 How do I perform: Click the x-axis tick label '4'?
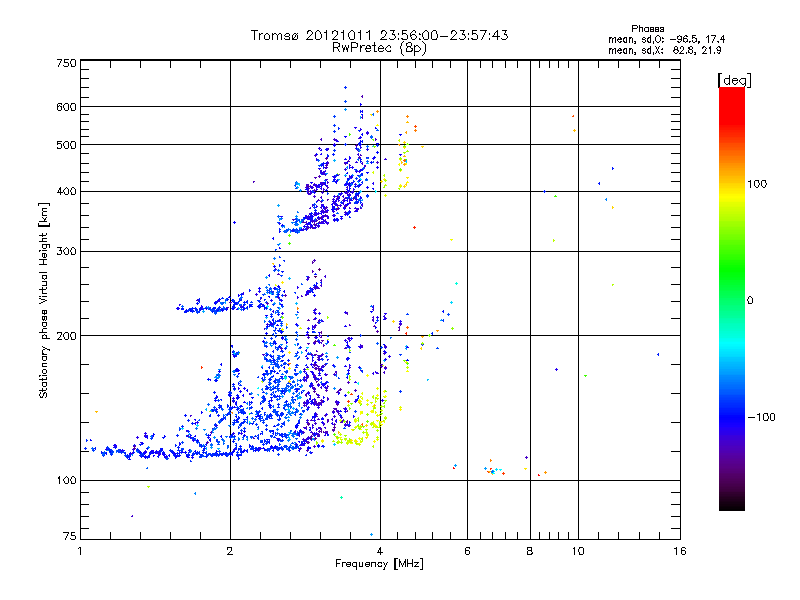pyautogui.click(x=380, y=551)
